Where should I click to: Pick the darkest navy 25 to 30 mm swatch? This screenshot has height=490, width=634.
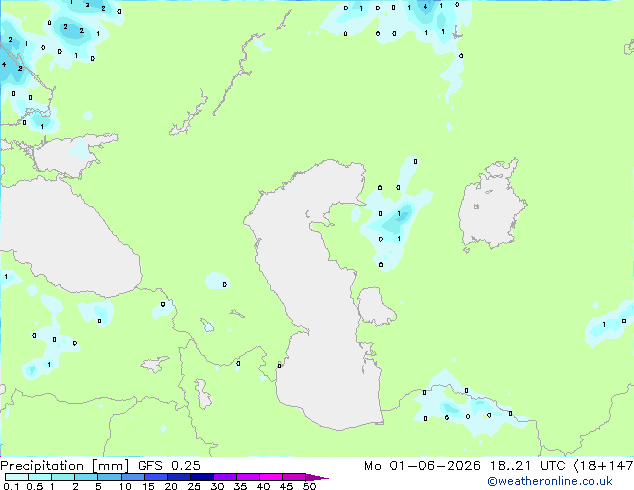coord(201,477)
